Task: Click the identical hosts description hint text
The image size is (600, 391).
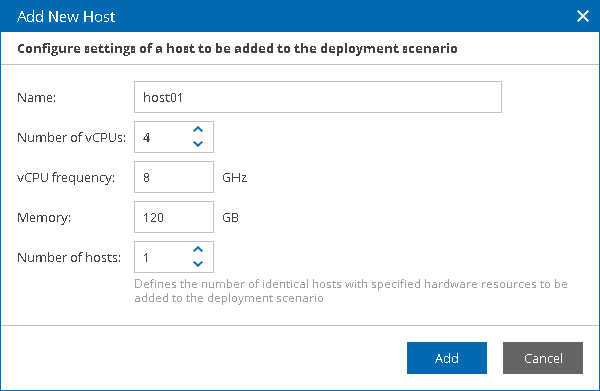Action: click(x=351, y=291)
